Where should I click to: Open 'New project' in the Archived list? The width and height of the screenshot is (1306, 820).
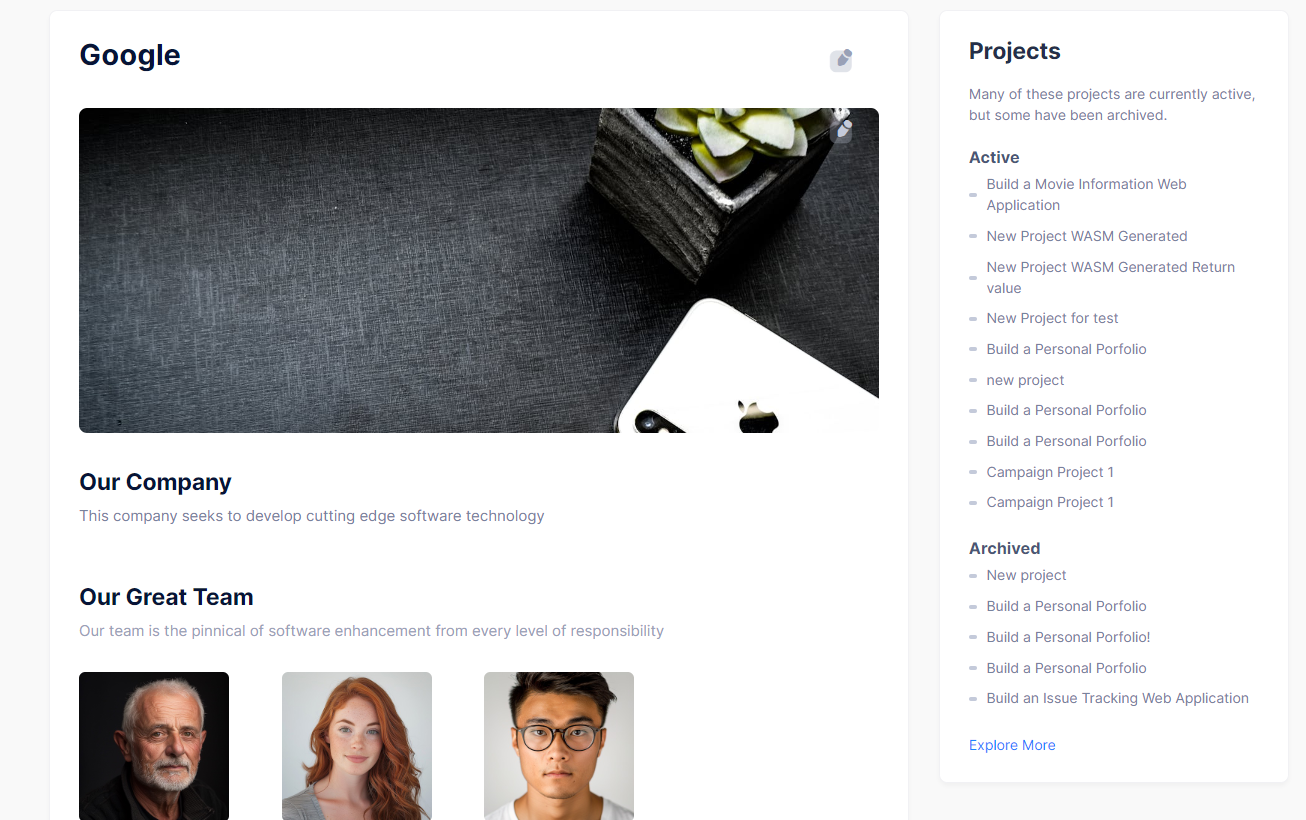click(1026, 575)
